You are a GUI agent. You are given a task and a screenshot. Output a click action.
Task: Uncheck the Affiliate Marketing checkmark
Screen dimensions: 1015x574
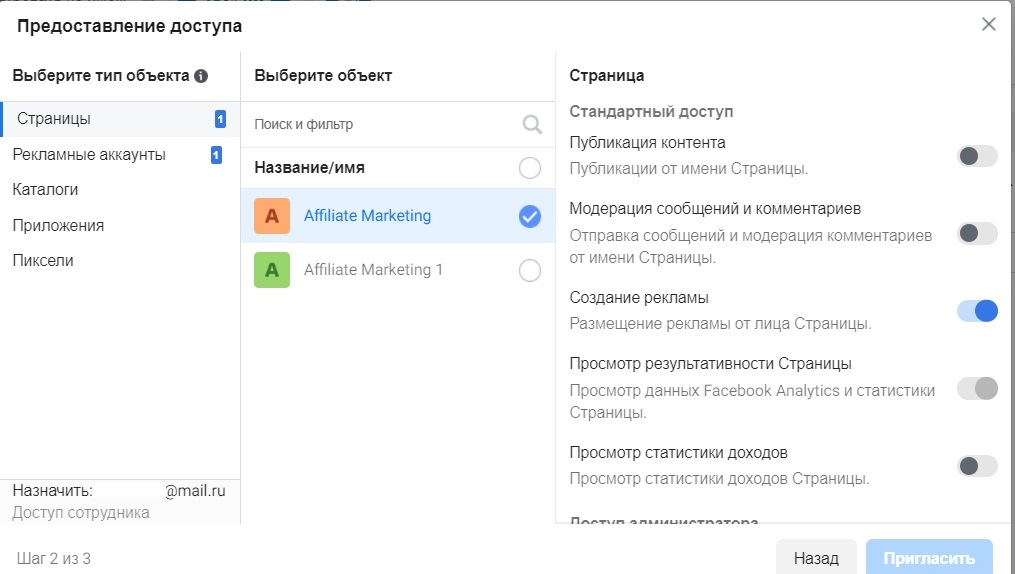click(530, 217)
